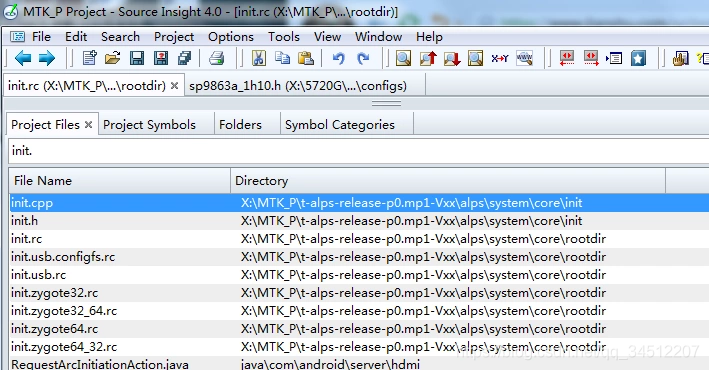709x370 pixels.
Task: Open the Help menu
Action: pos(429,37)
